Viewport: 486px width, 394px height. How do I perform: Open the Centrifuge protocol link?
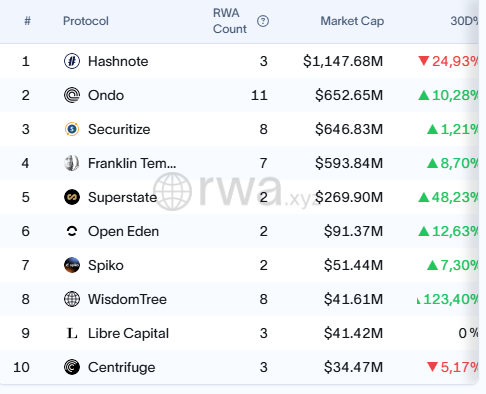pos(122,367)
